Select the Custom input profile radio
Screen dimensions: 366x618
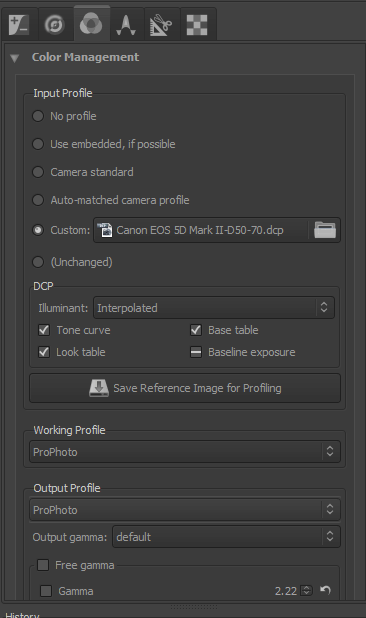point(38,230)
